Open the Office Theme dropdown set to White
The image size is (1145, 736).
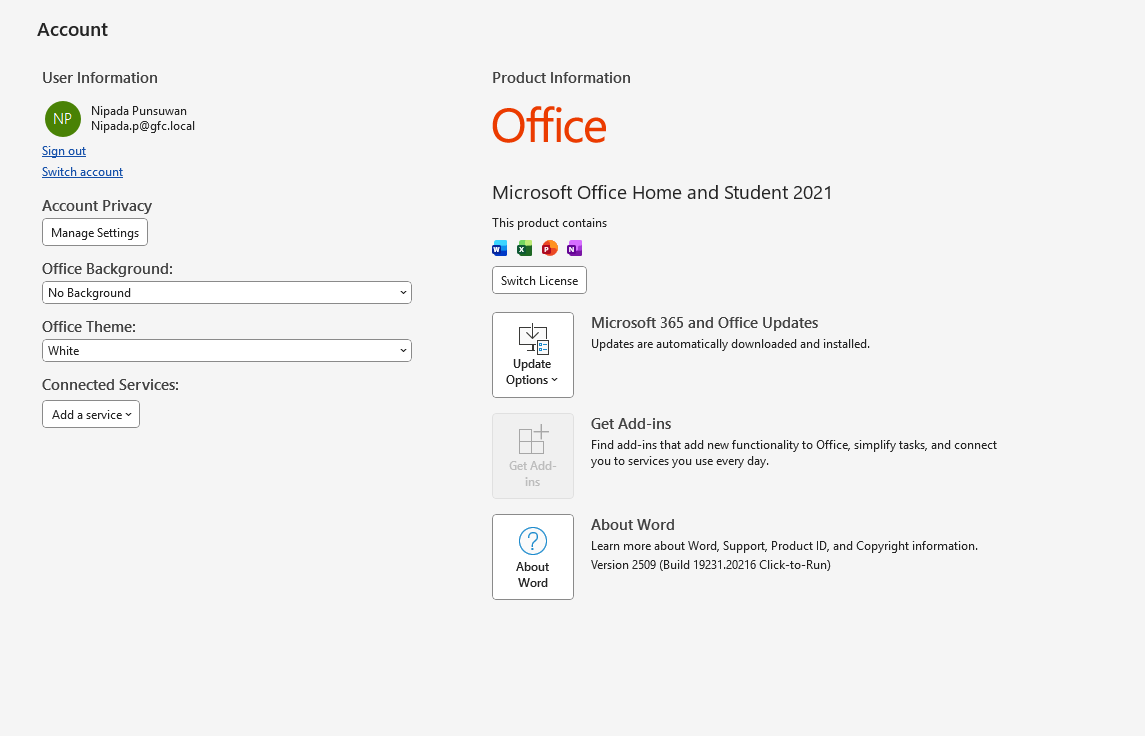227,351
